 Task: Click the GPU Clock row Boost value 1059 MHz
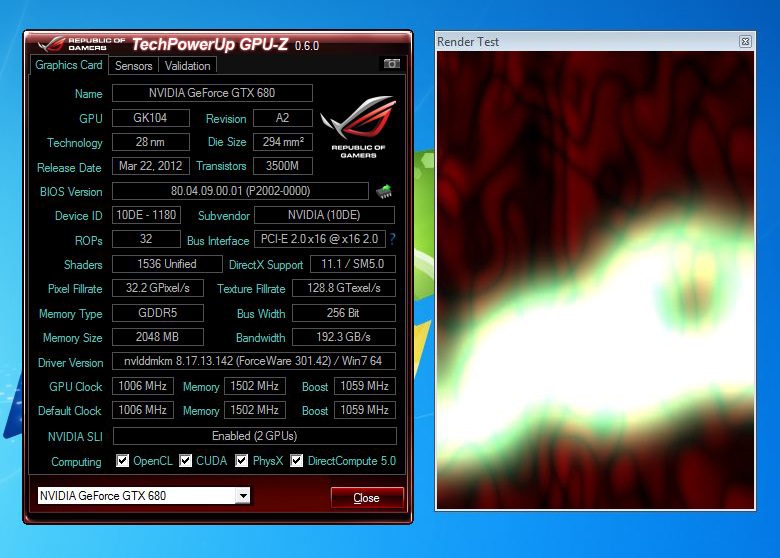[x=365, y=386]
